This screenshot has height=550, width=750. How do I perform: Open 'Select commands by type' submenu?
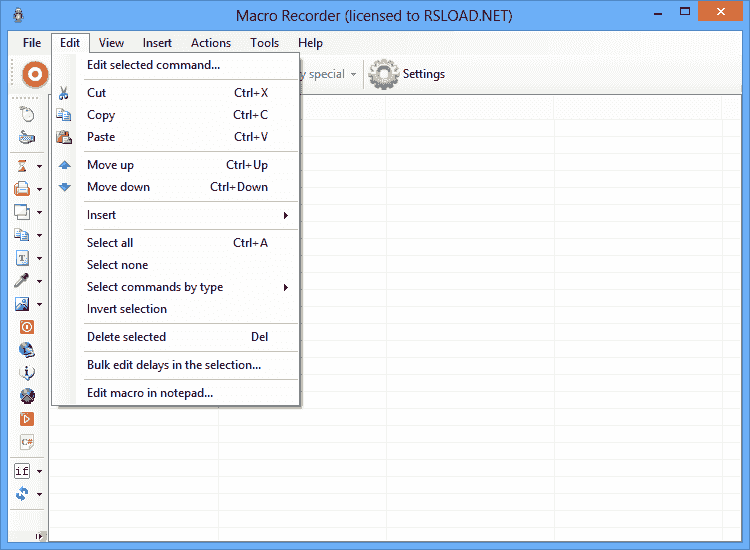pos(176,287)
